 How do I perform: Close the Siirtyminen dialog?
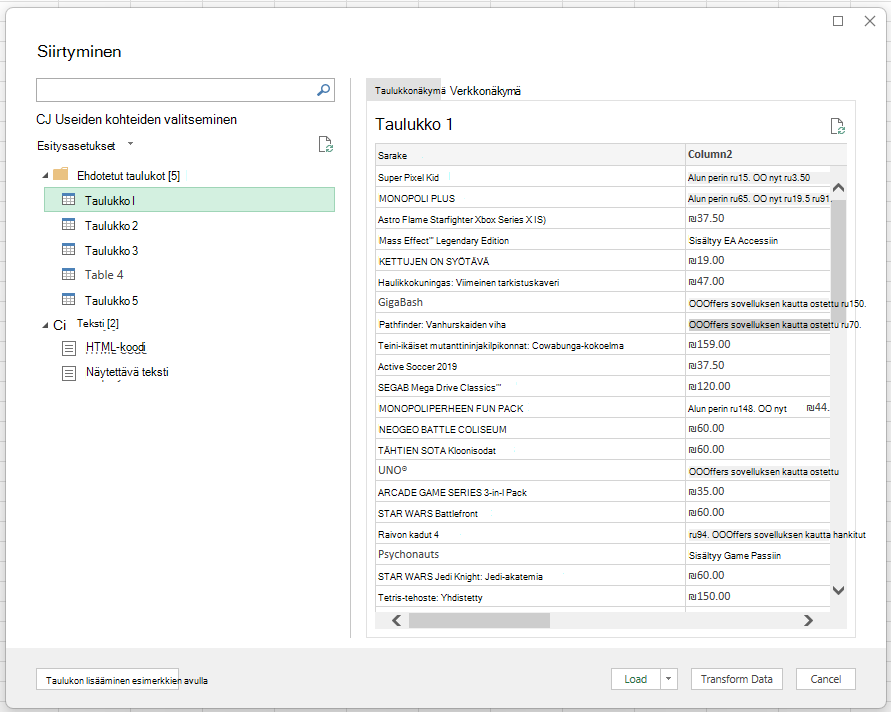[869, 21]
